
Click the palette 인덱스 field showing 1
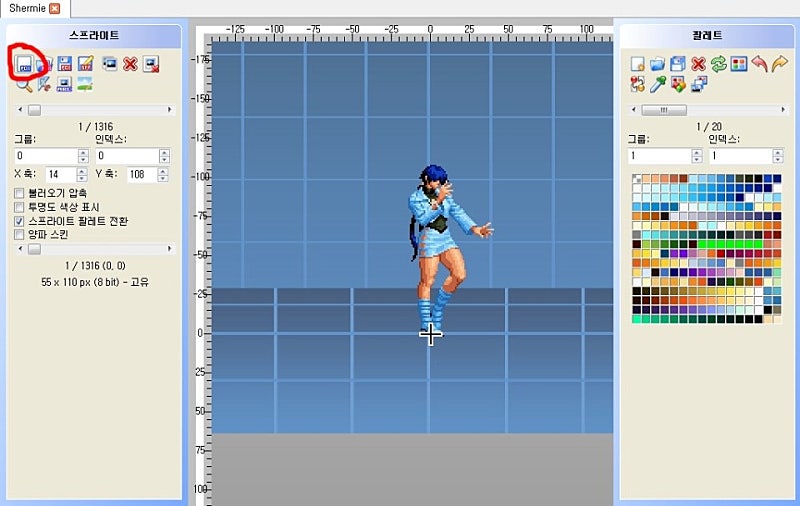[741, 156]
